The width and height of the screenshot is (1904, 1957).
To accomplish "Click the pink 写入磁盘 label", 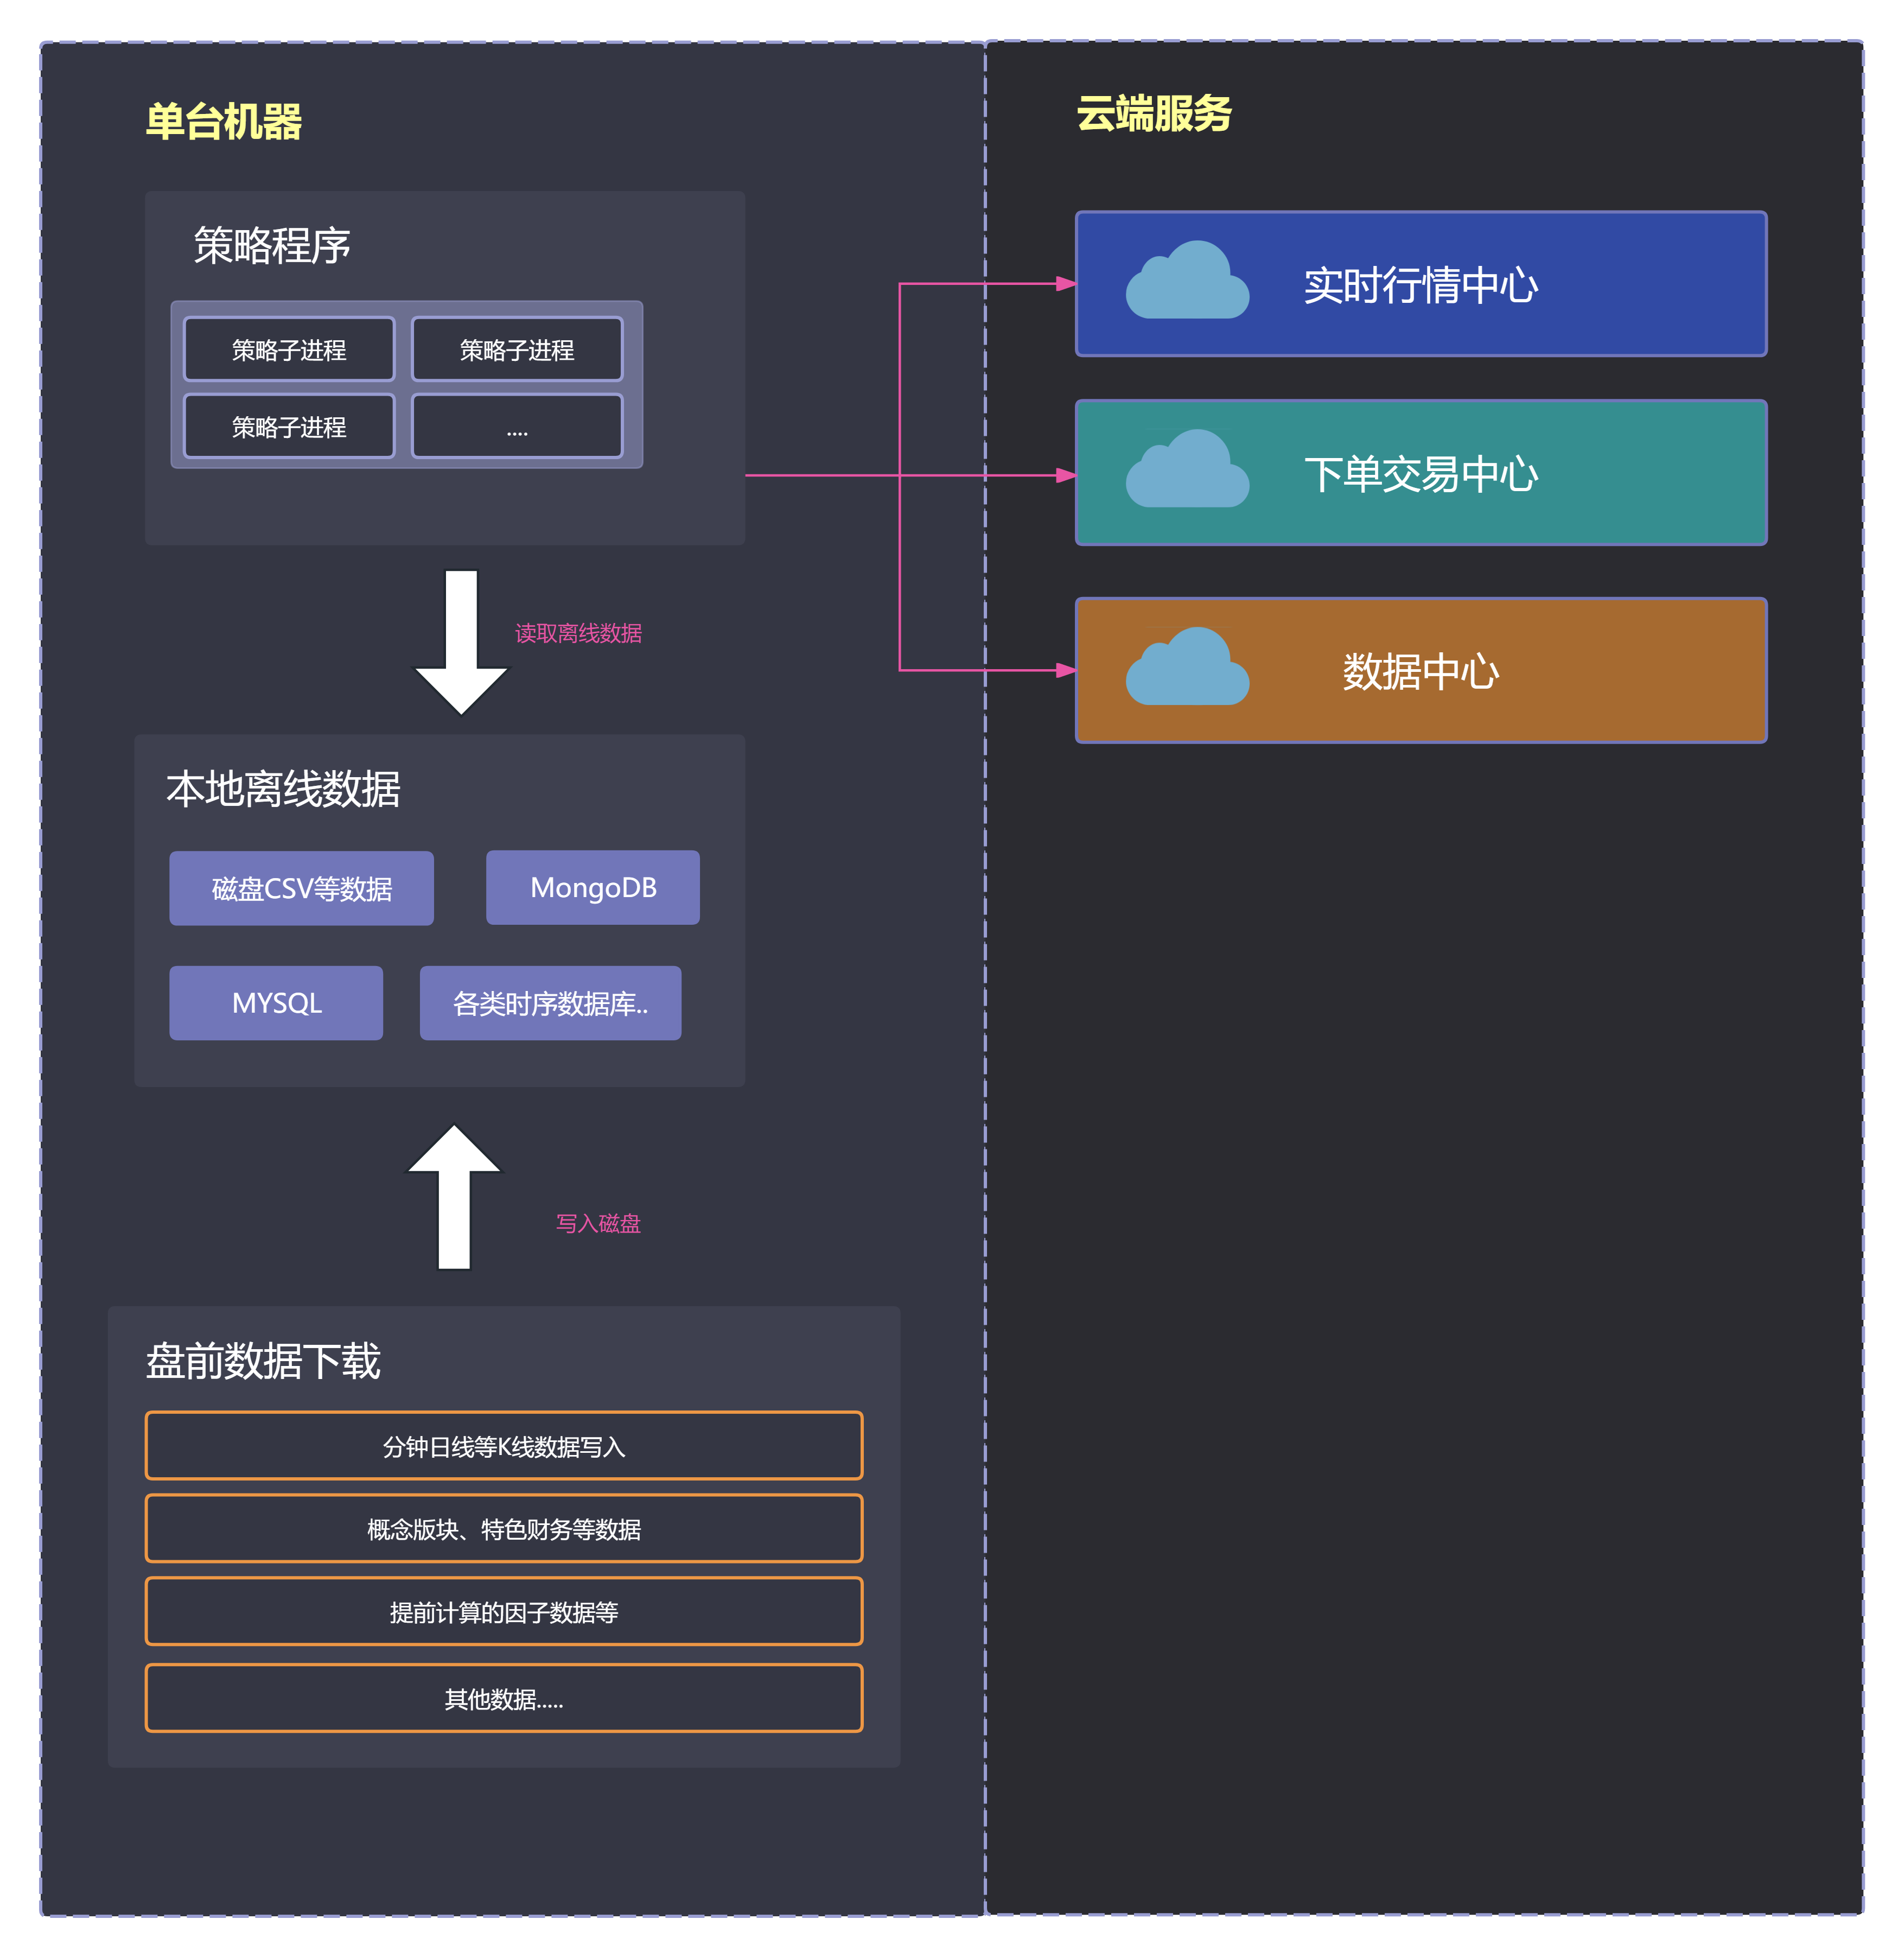I will coord(598,1223).
